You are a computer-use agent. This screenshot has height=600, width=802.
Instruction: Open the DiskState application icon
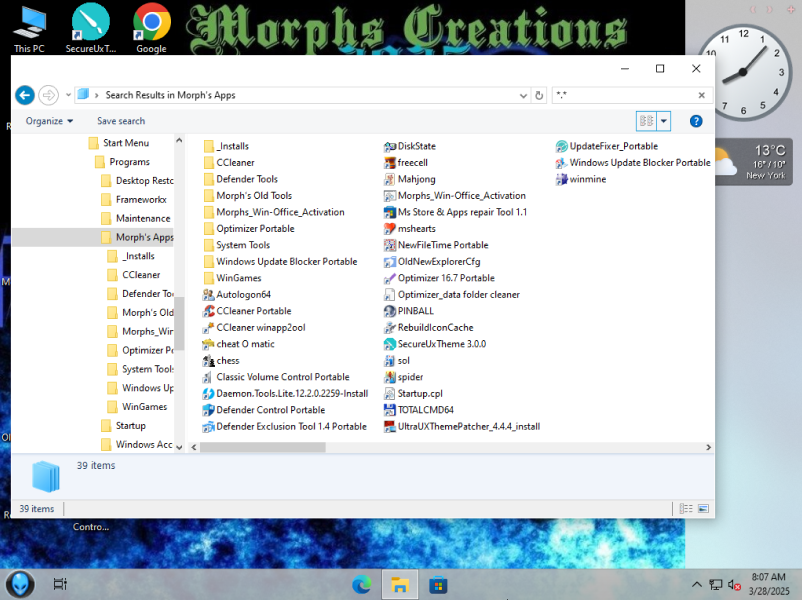coord(390,146)
